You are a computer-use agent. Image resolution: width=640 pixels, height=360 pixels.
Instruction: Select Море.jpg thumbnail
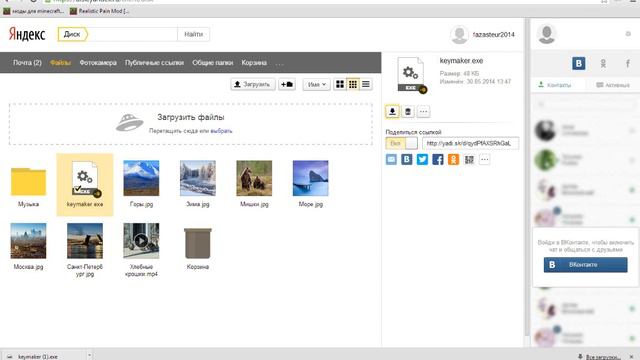tap(311, 178)
